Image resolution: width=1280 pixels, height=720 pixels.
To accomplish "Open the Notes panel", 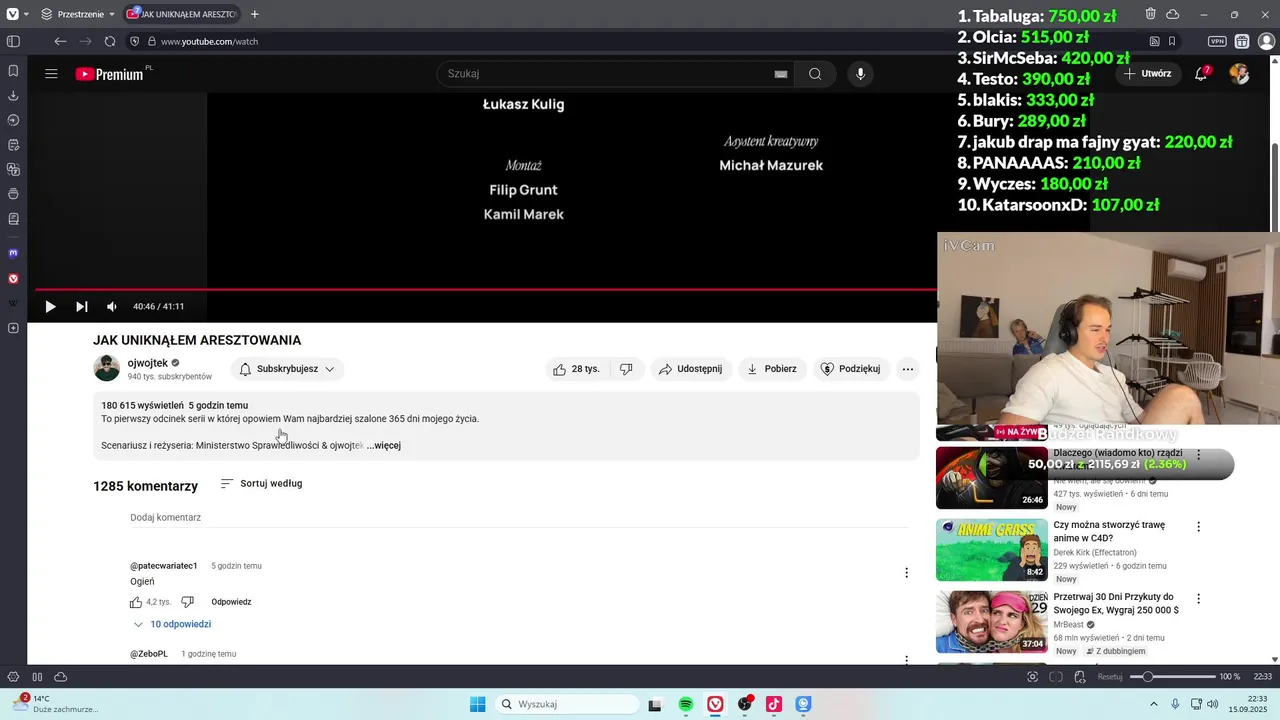I will 13,145.
